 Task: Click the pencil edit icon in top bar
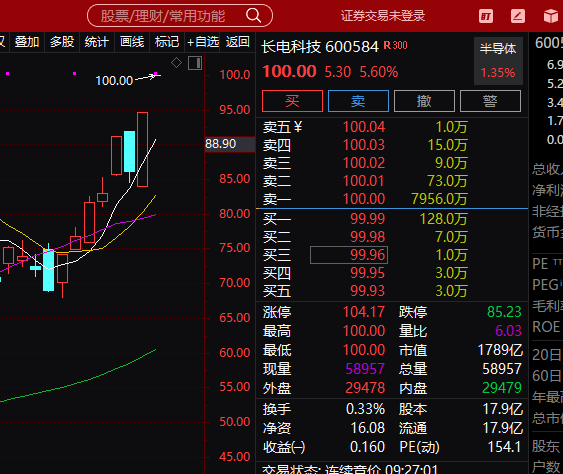click(518, 16)
